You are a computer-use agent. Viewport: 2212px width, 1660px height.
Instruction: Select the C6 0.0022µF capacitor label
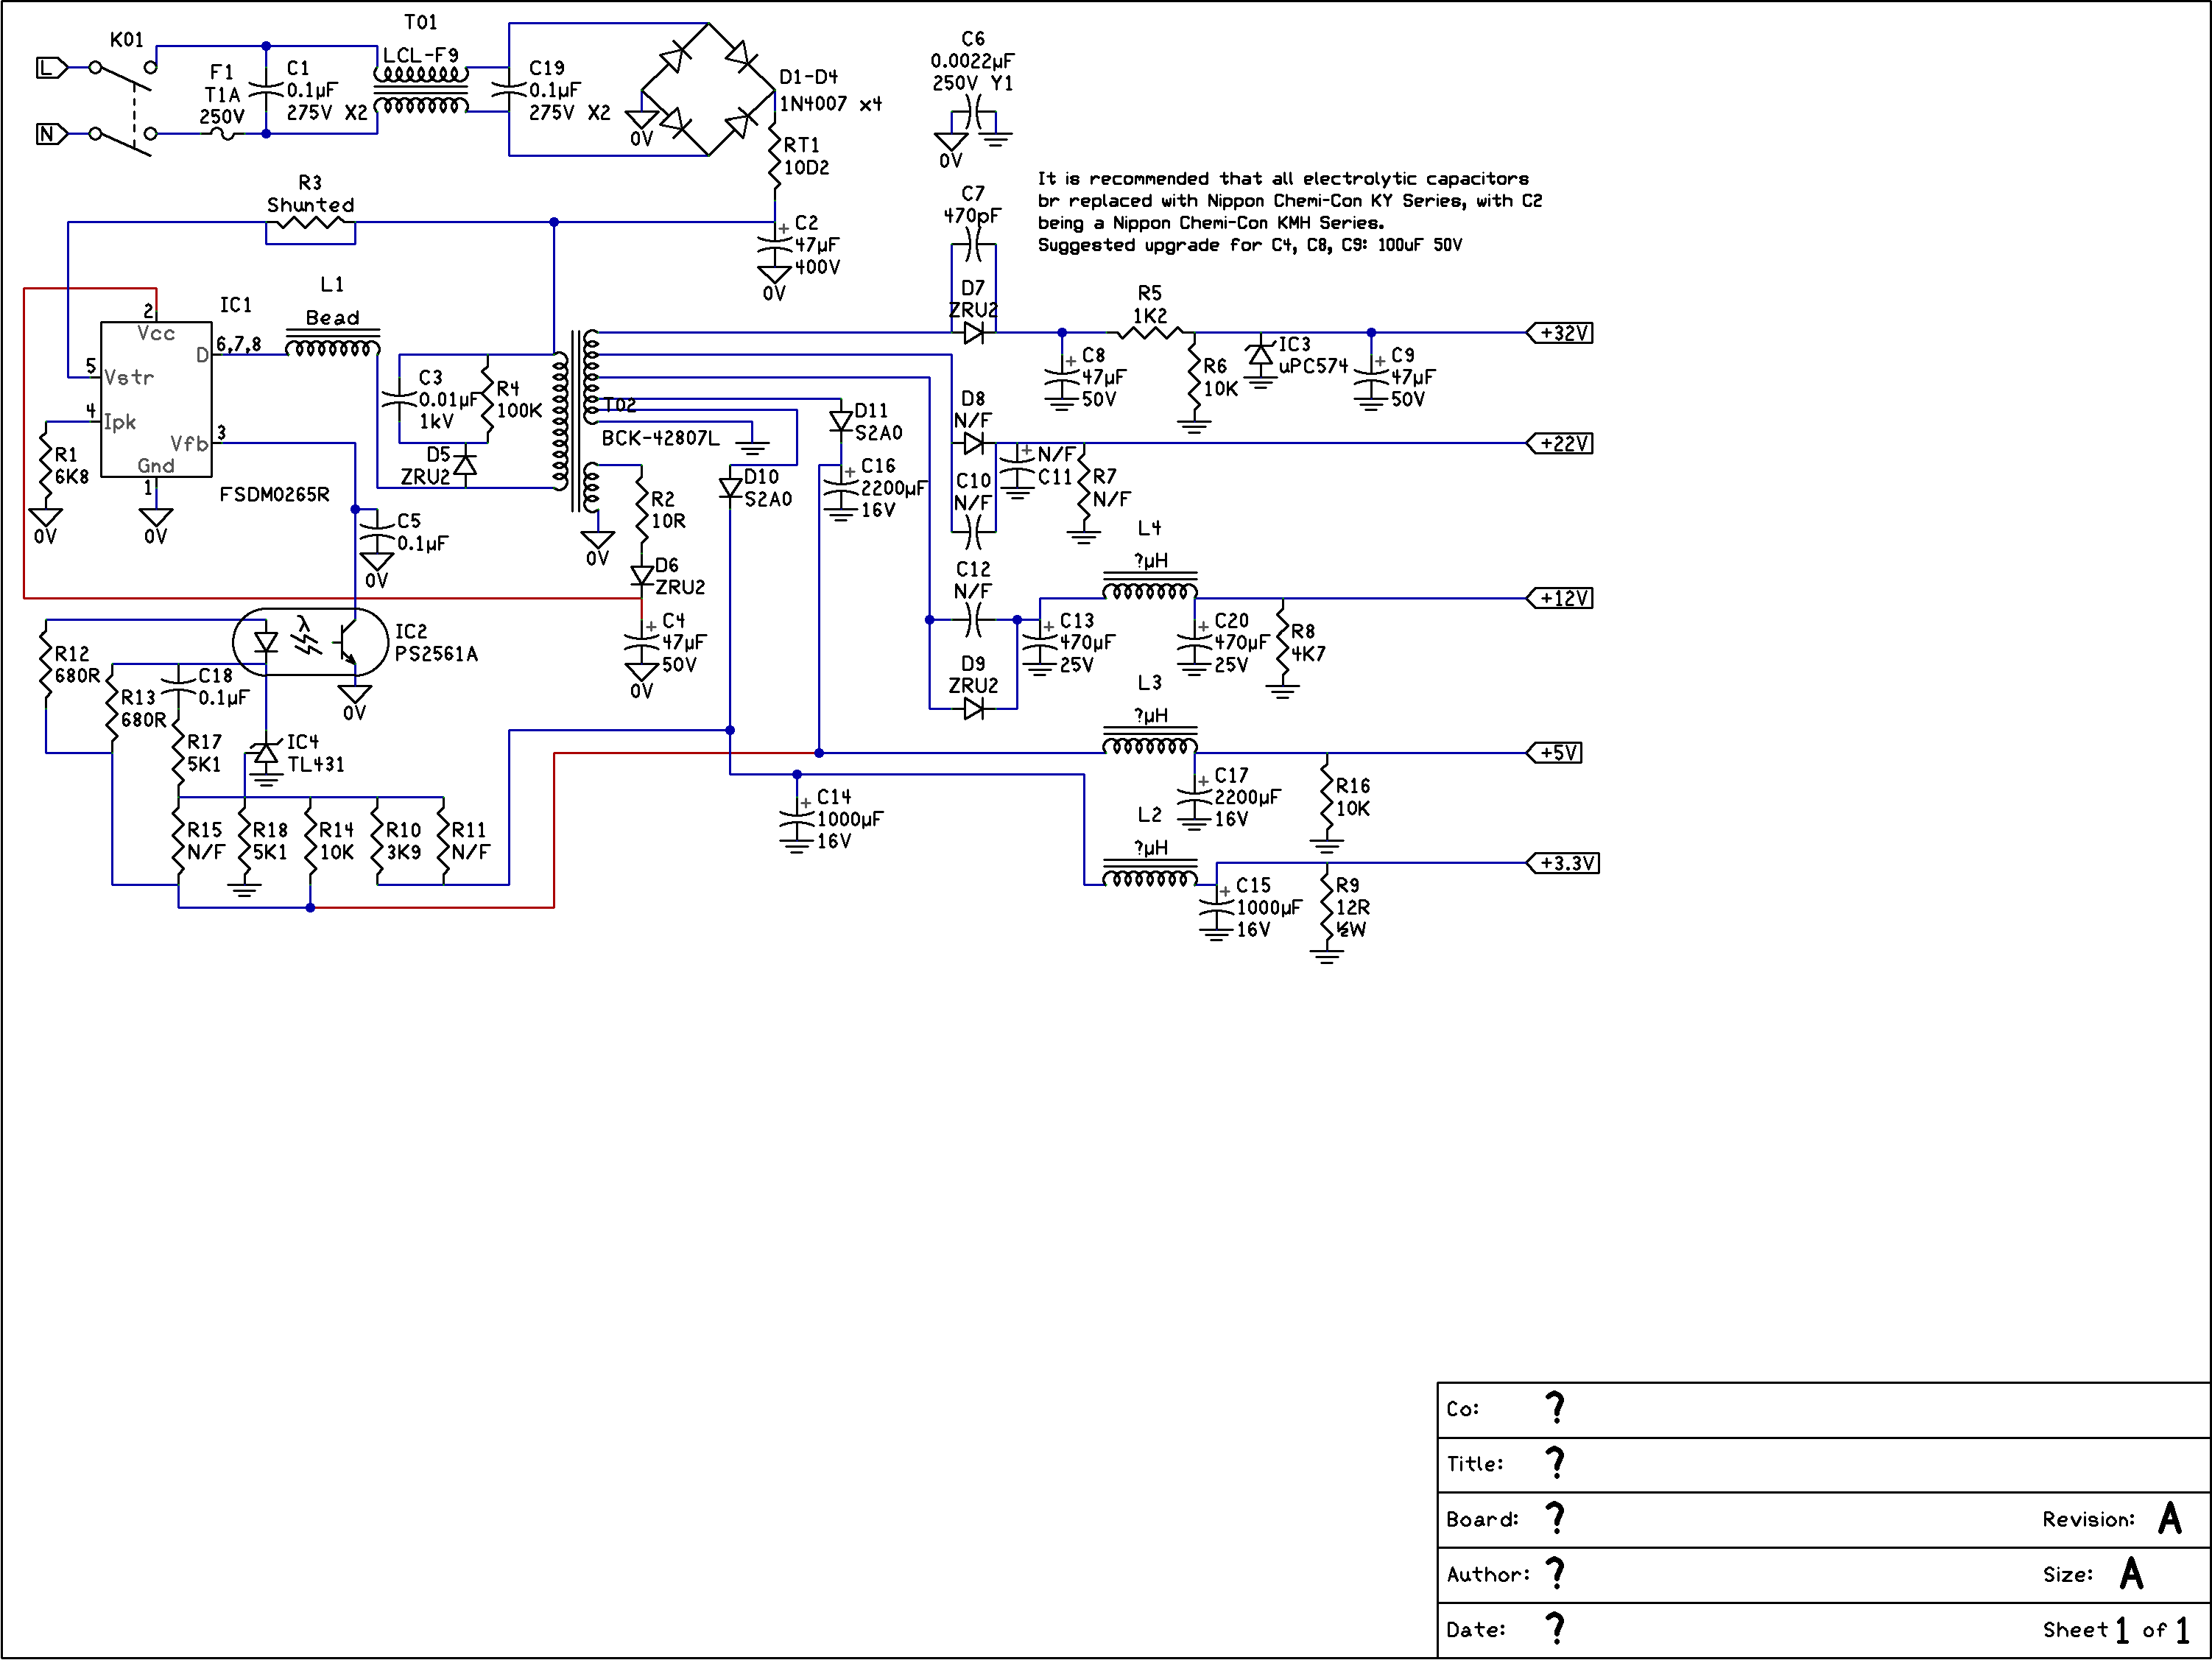pos(972,61)
